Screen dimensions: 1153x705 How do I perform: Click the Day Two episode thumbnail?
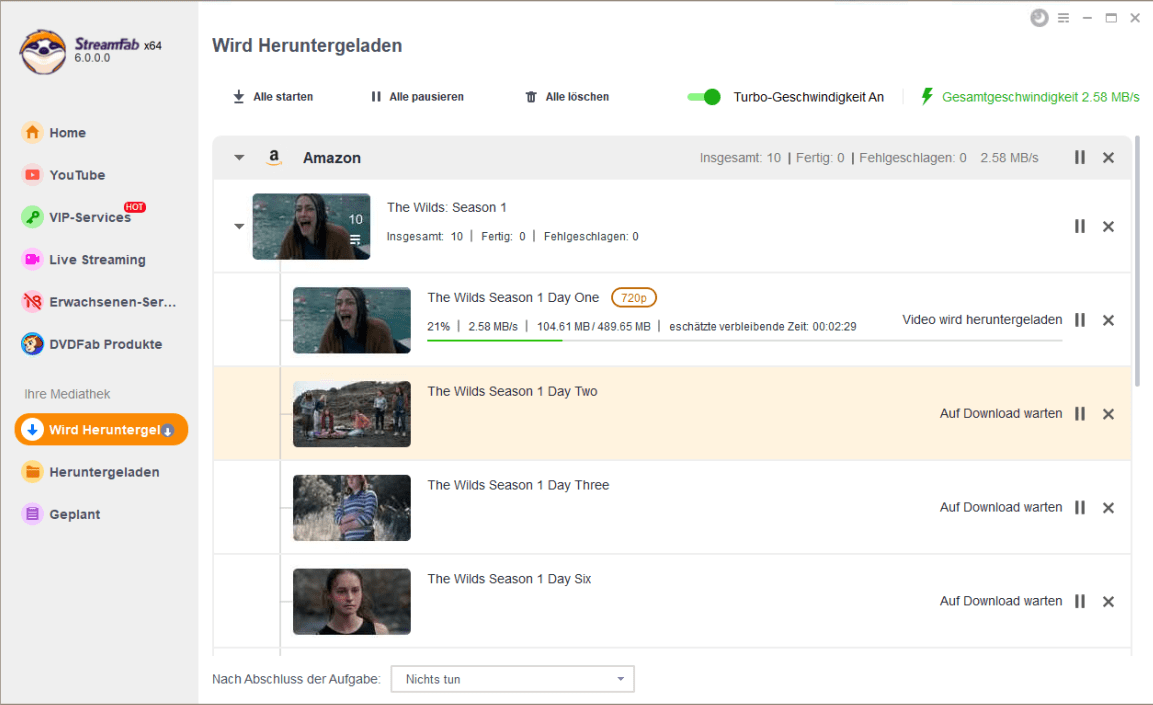click(x=351, y=414)
